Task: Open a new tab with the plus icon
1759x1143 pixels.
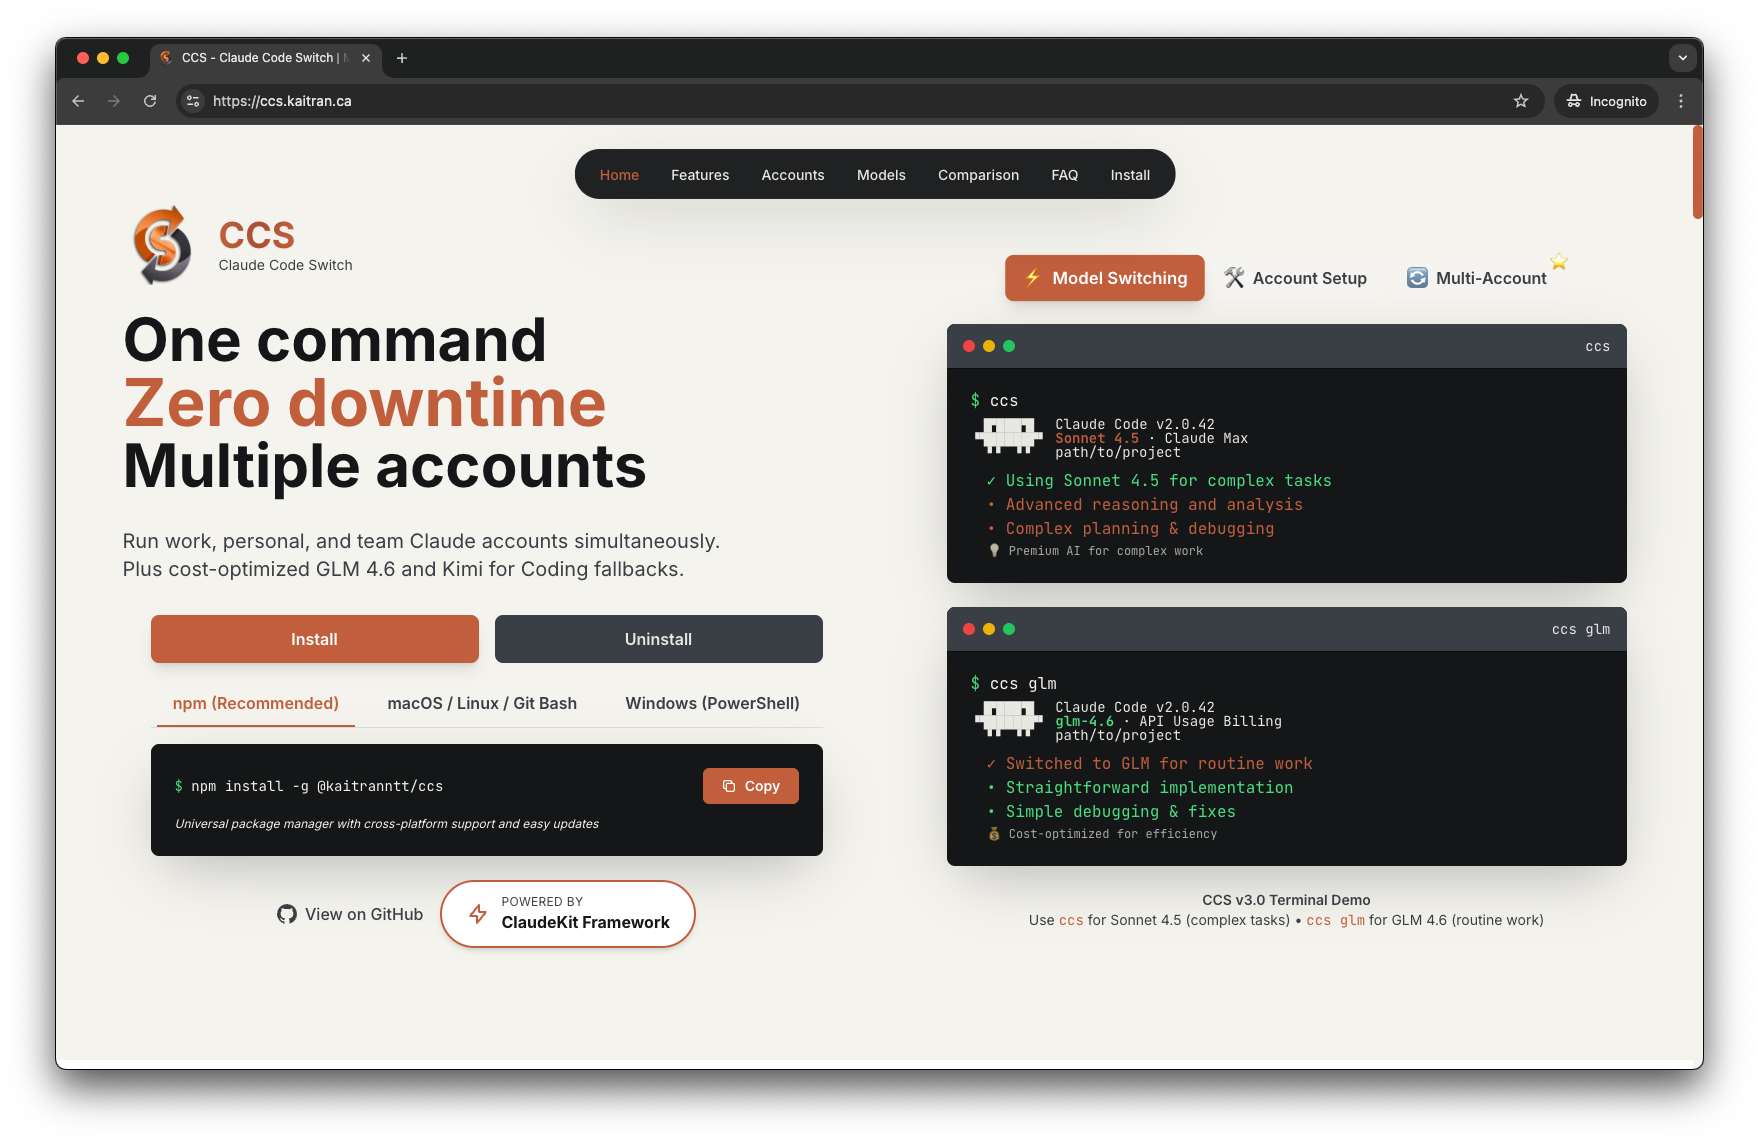Action: tap(402, 58)
